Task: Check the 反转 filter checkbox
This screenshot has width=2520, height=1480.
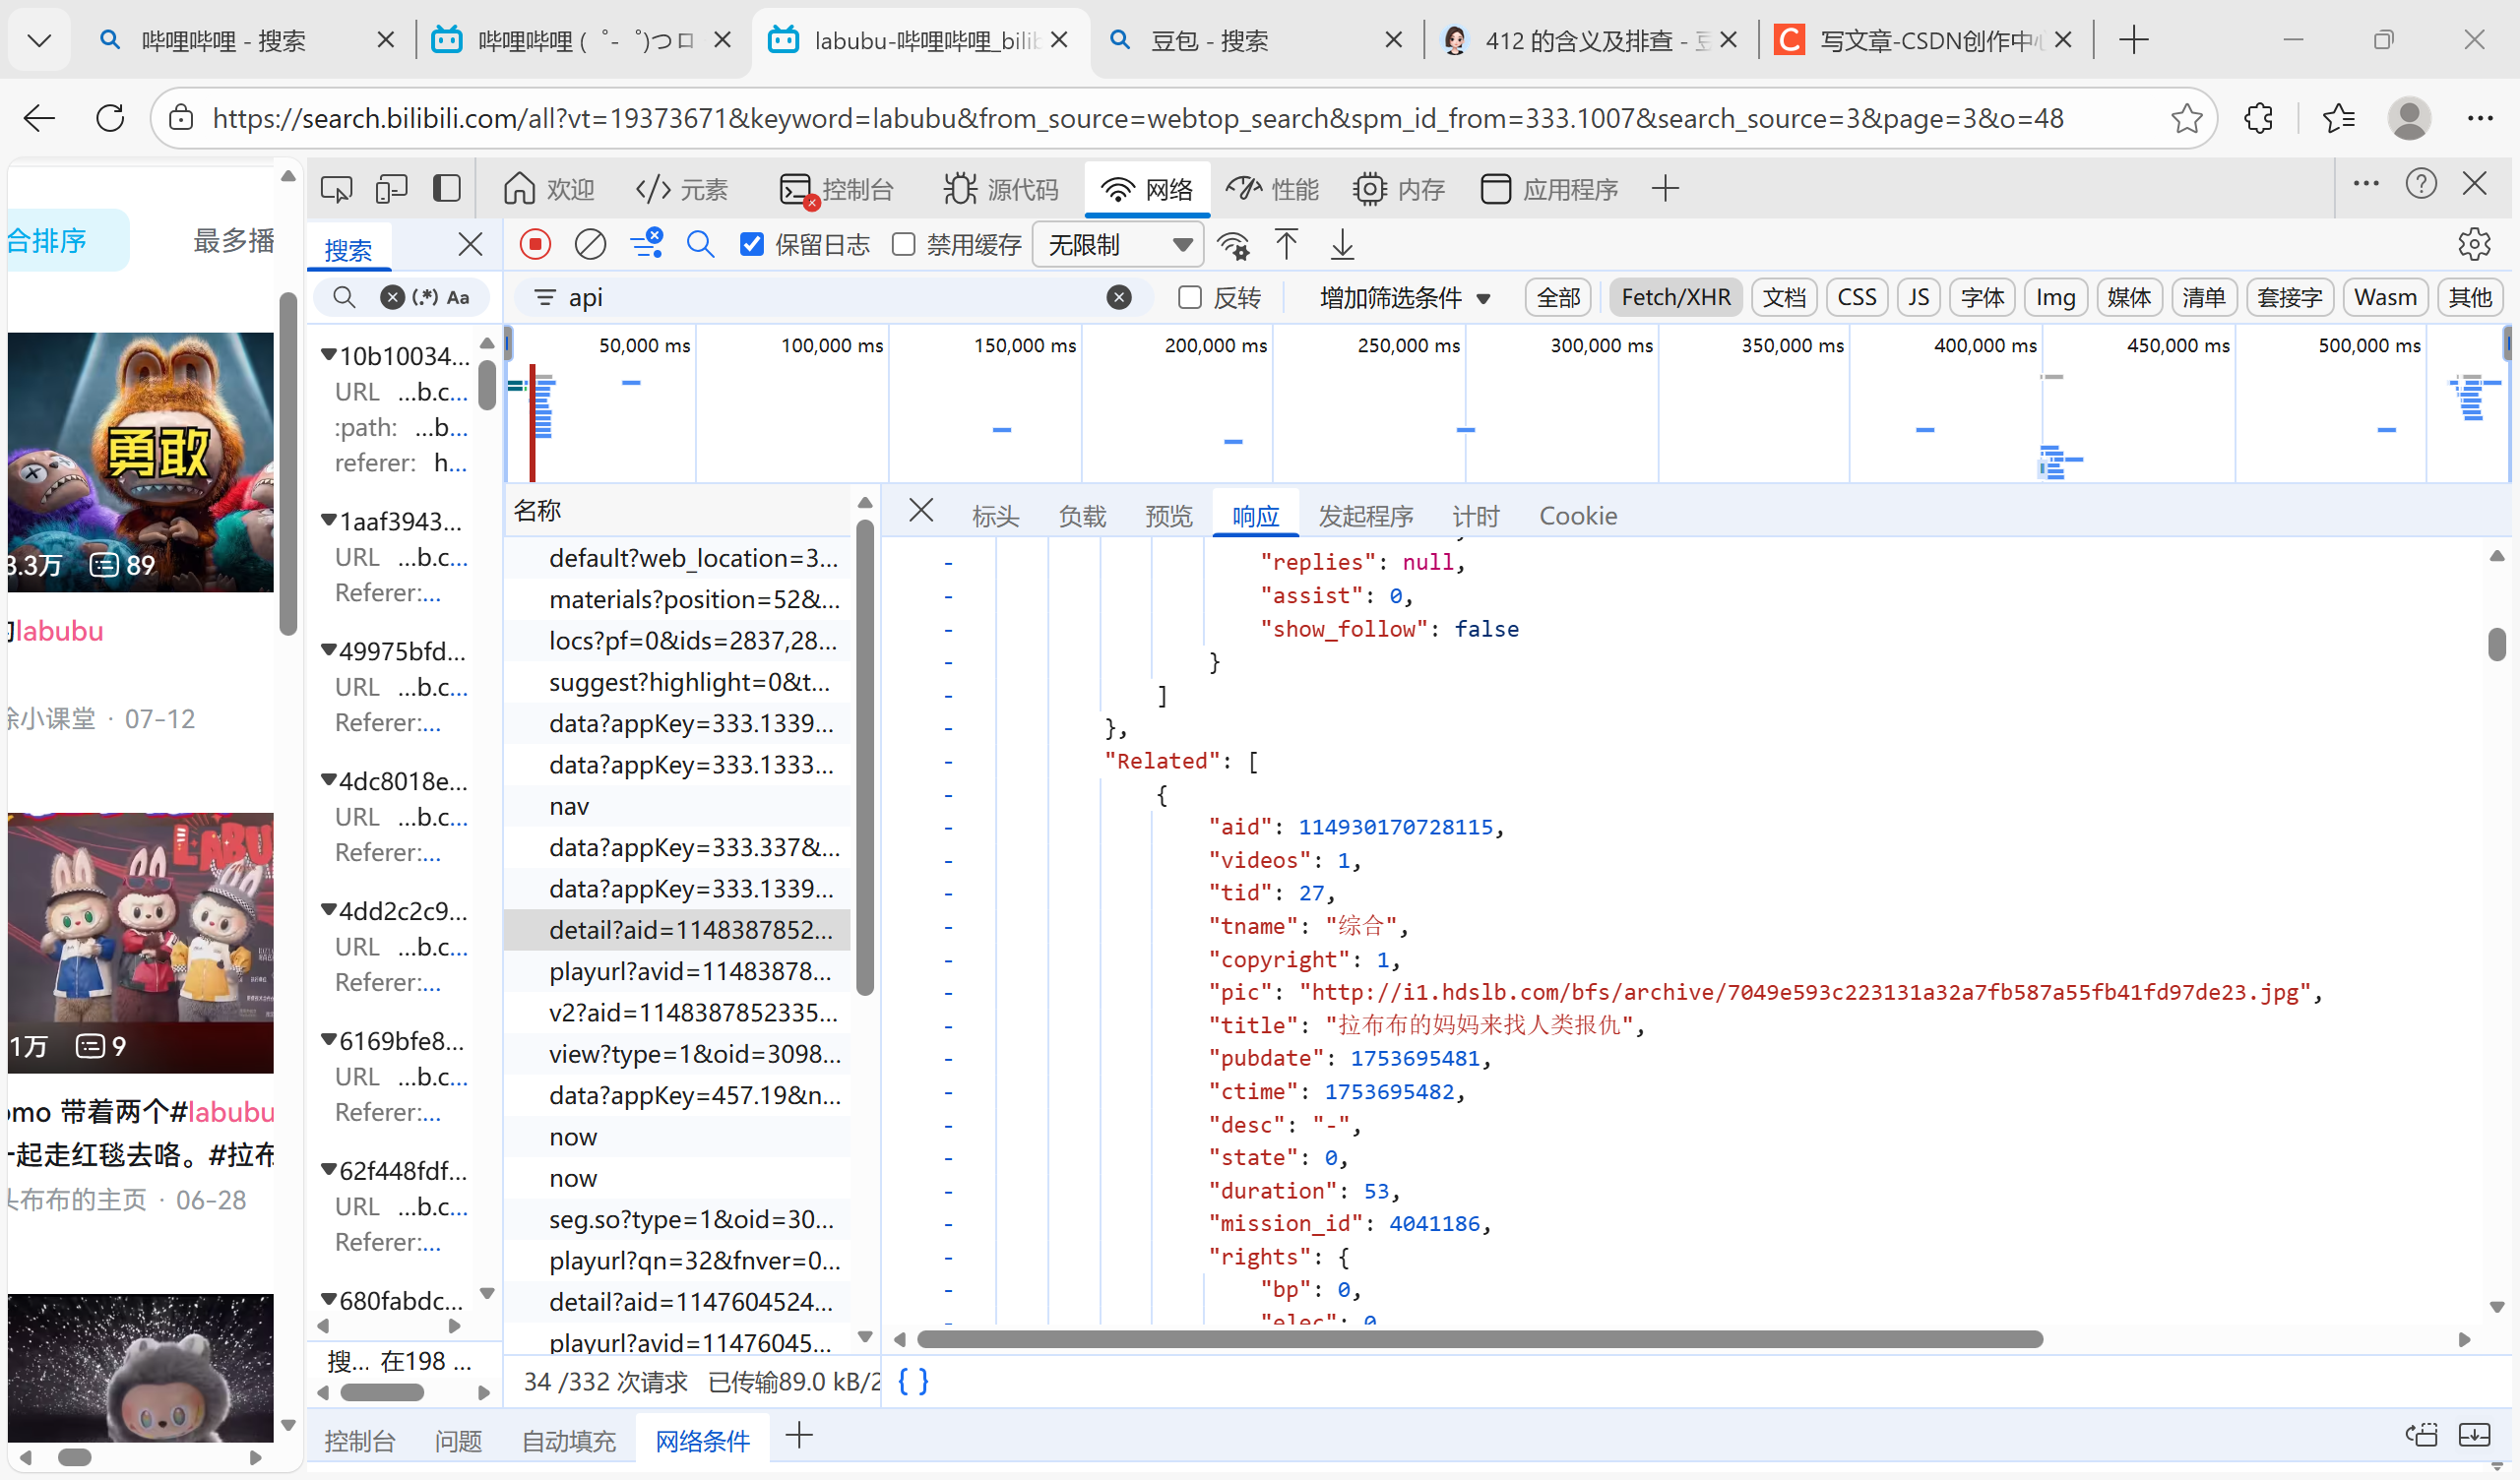Action: pyautogui.click(x=1189, y=298)
